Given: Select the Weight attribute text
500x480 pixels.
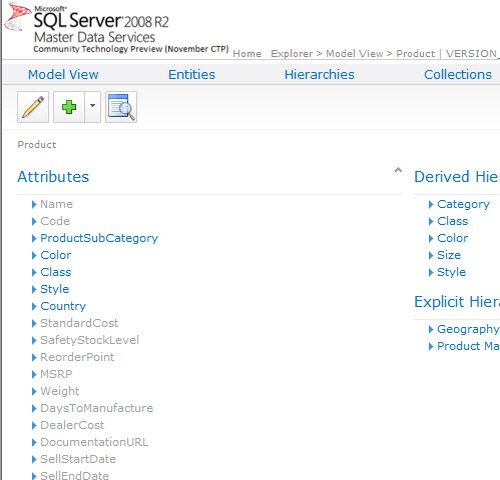Looking at the screenshot, I should 60,391.
